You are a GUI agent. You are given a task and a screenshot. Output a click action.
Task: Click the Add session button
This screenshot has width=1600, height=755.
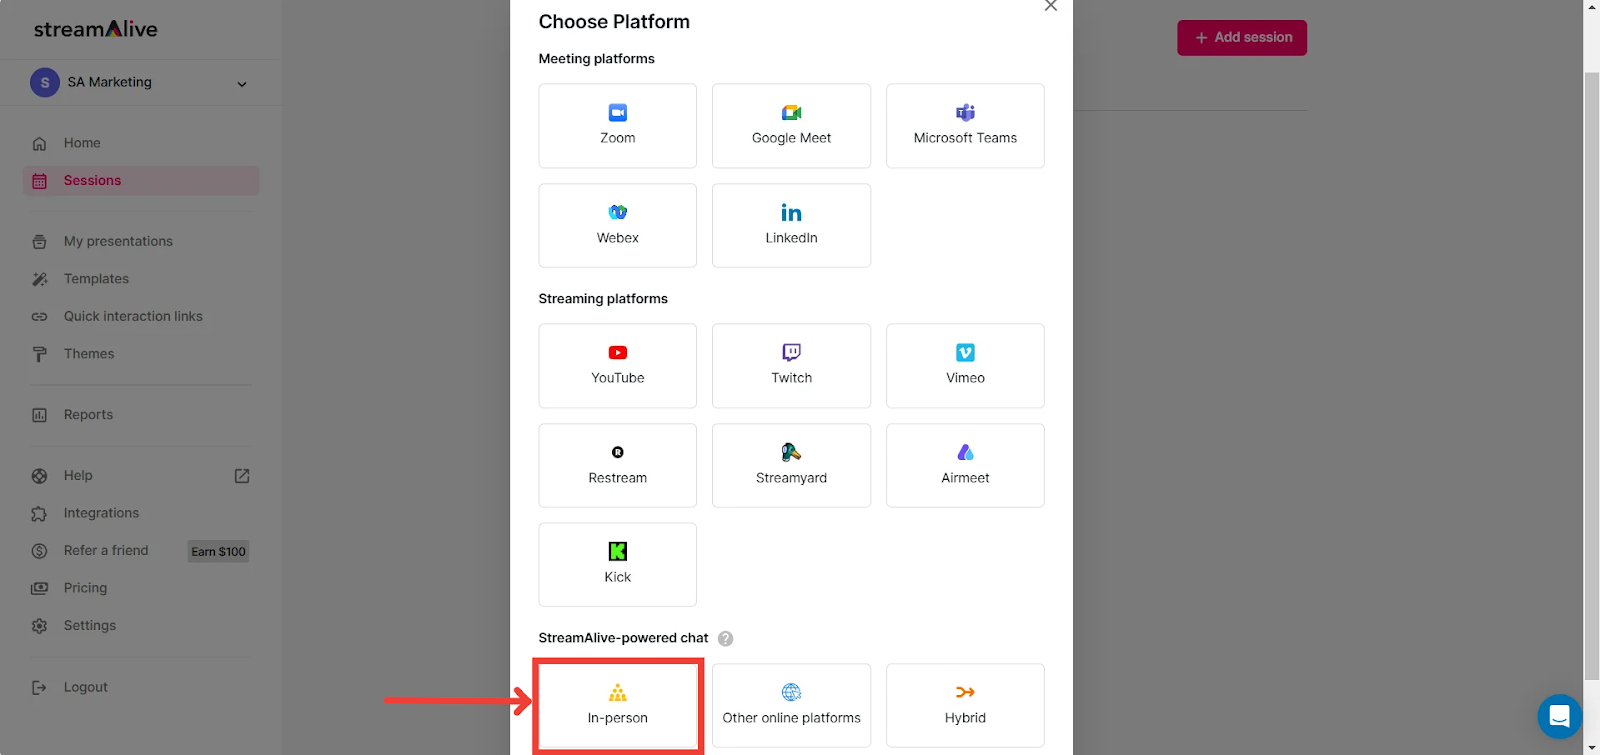click(1242, 38)
